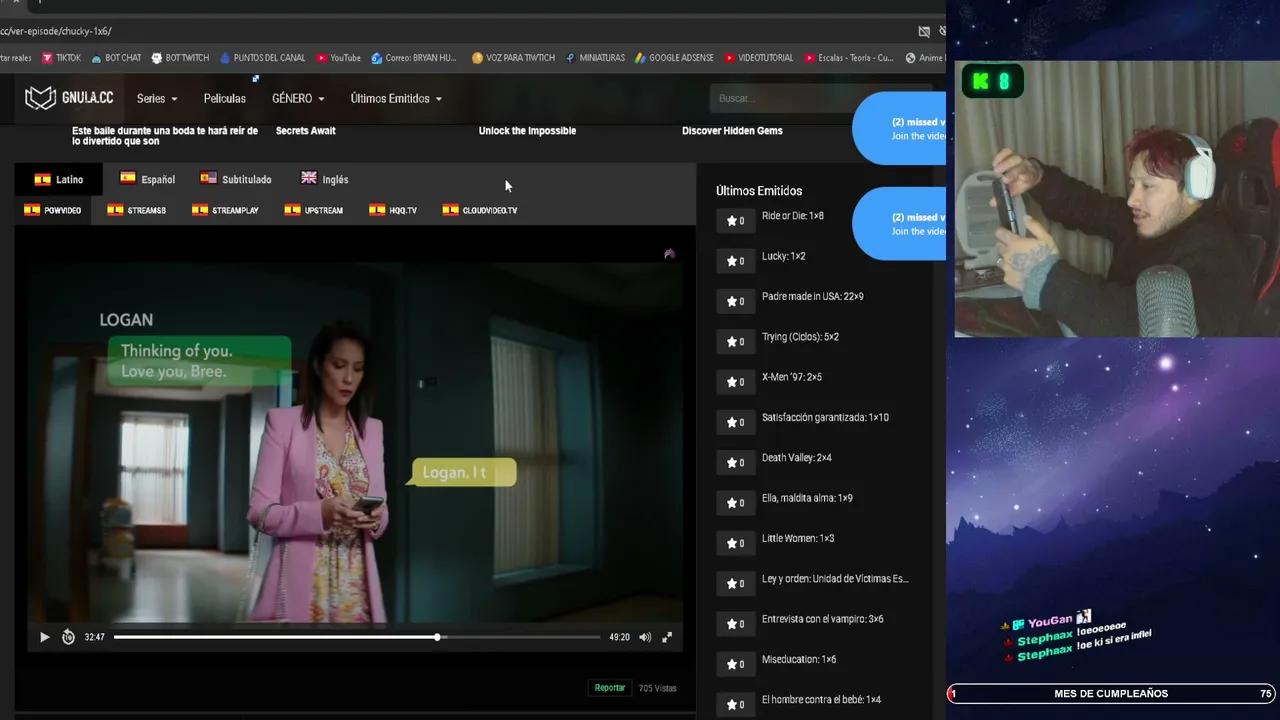Switch to the Español language tab
This screenshot has height=720, width=1280.
point(147,180)
